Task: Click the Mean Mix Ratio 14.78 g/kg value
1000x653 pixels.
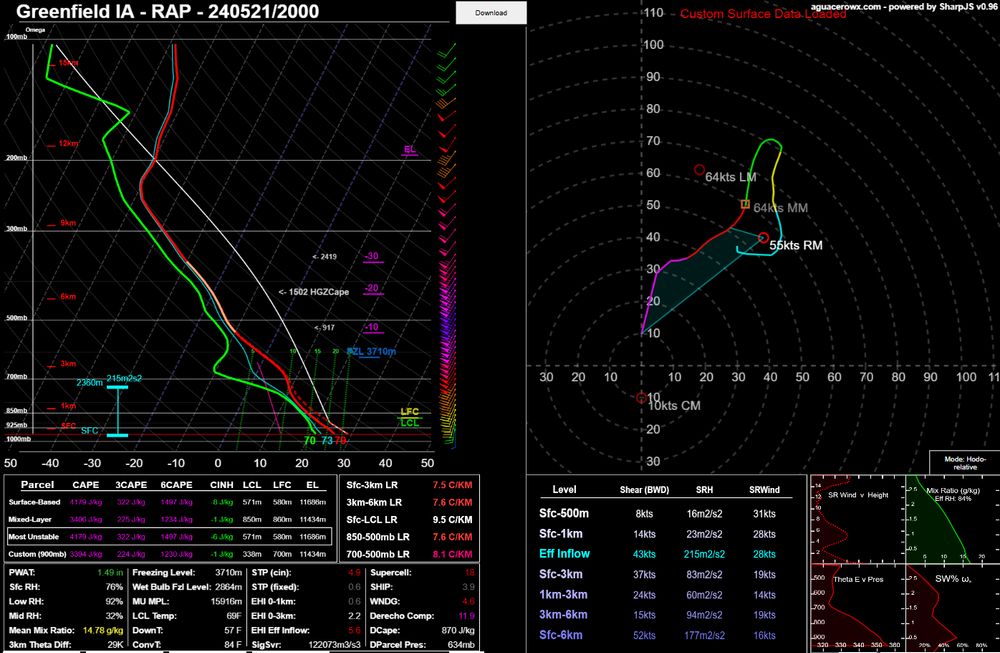Action: pyautogui.click(x=103, y=630)
